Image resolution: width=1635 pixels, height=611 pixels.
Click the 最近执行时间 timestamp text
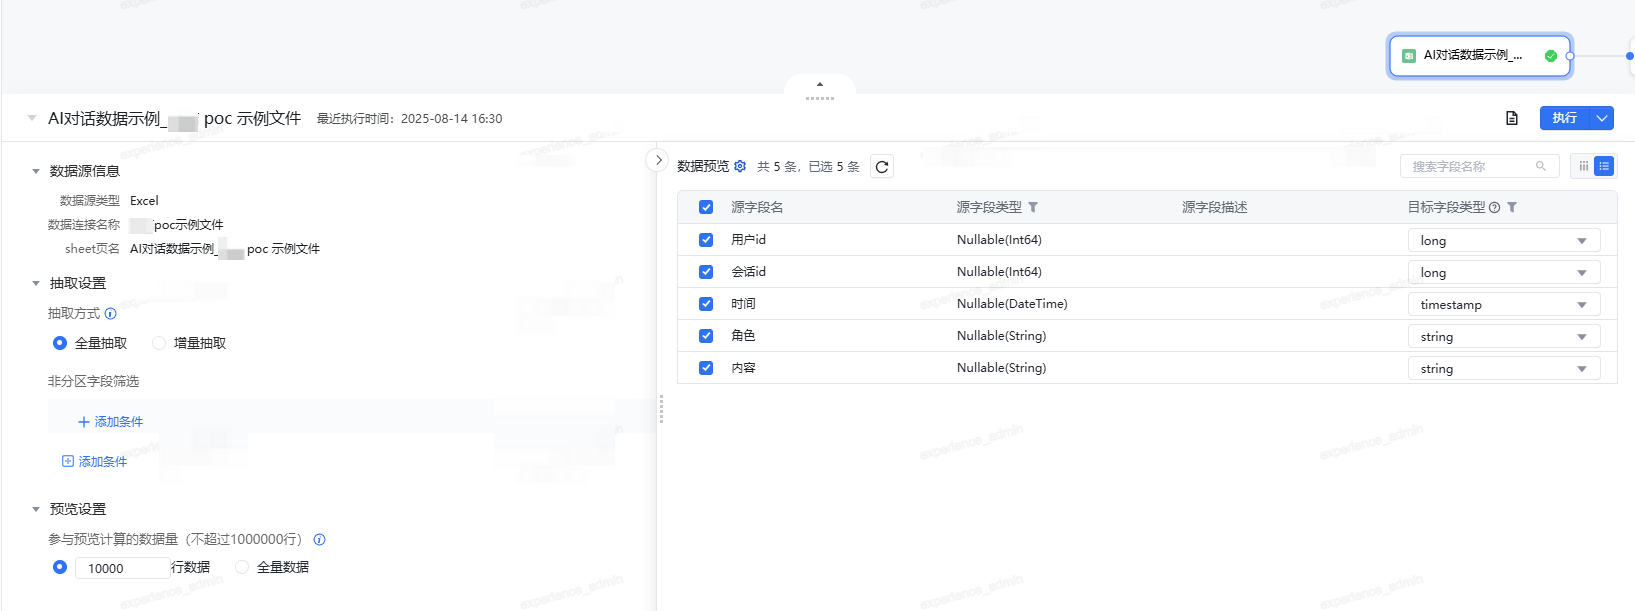click(x=409, y=118)
